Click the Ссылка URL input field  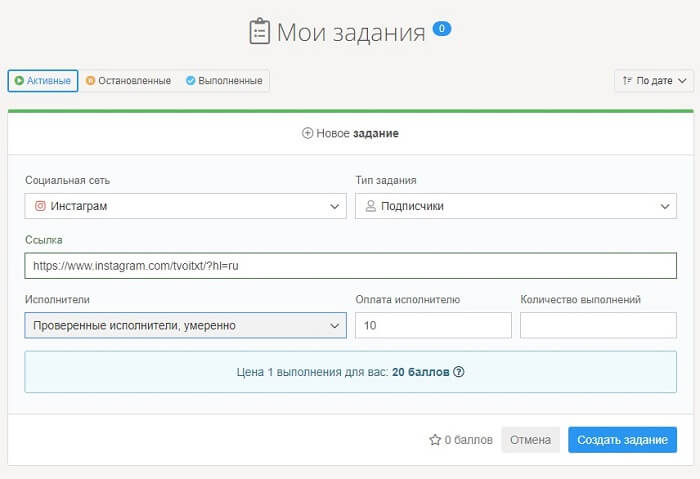pos(350,266)
